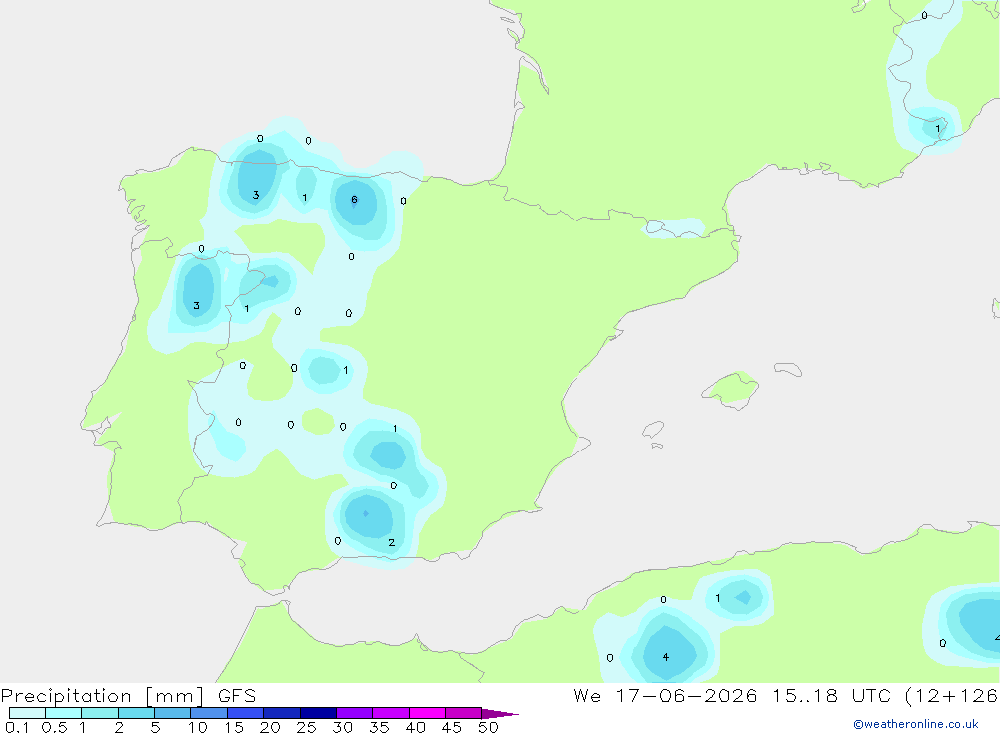Click the over-50 mm legend arrow tip
The width and height of the screenshot is (1000, 733).
[500, 713]
